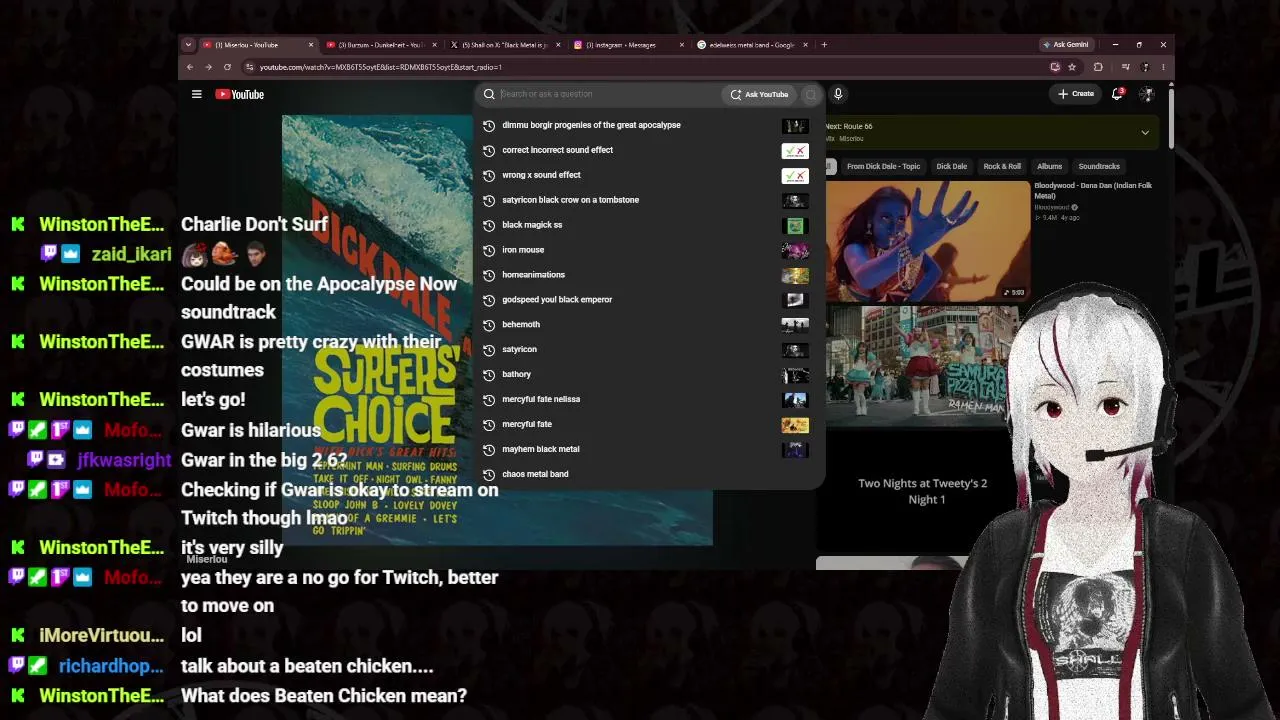Open Bloodywood - Dana Dan video title
This screenshot has height=720, width=1280.
pyautogui.click(x=1093, y=190)
